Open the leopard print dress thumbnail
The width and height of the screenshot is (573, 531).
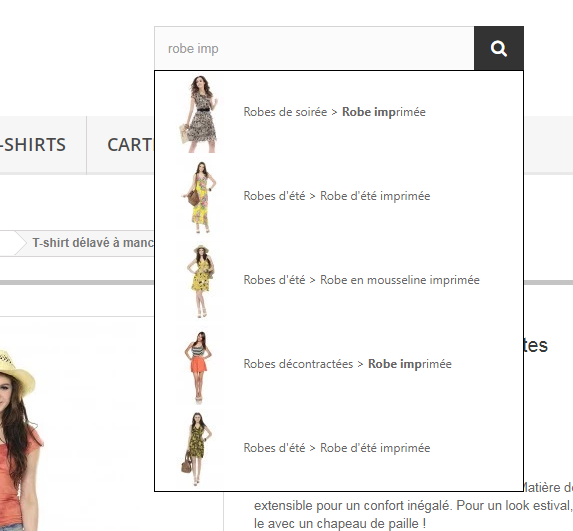tap(199, 114)
